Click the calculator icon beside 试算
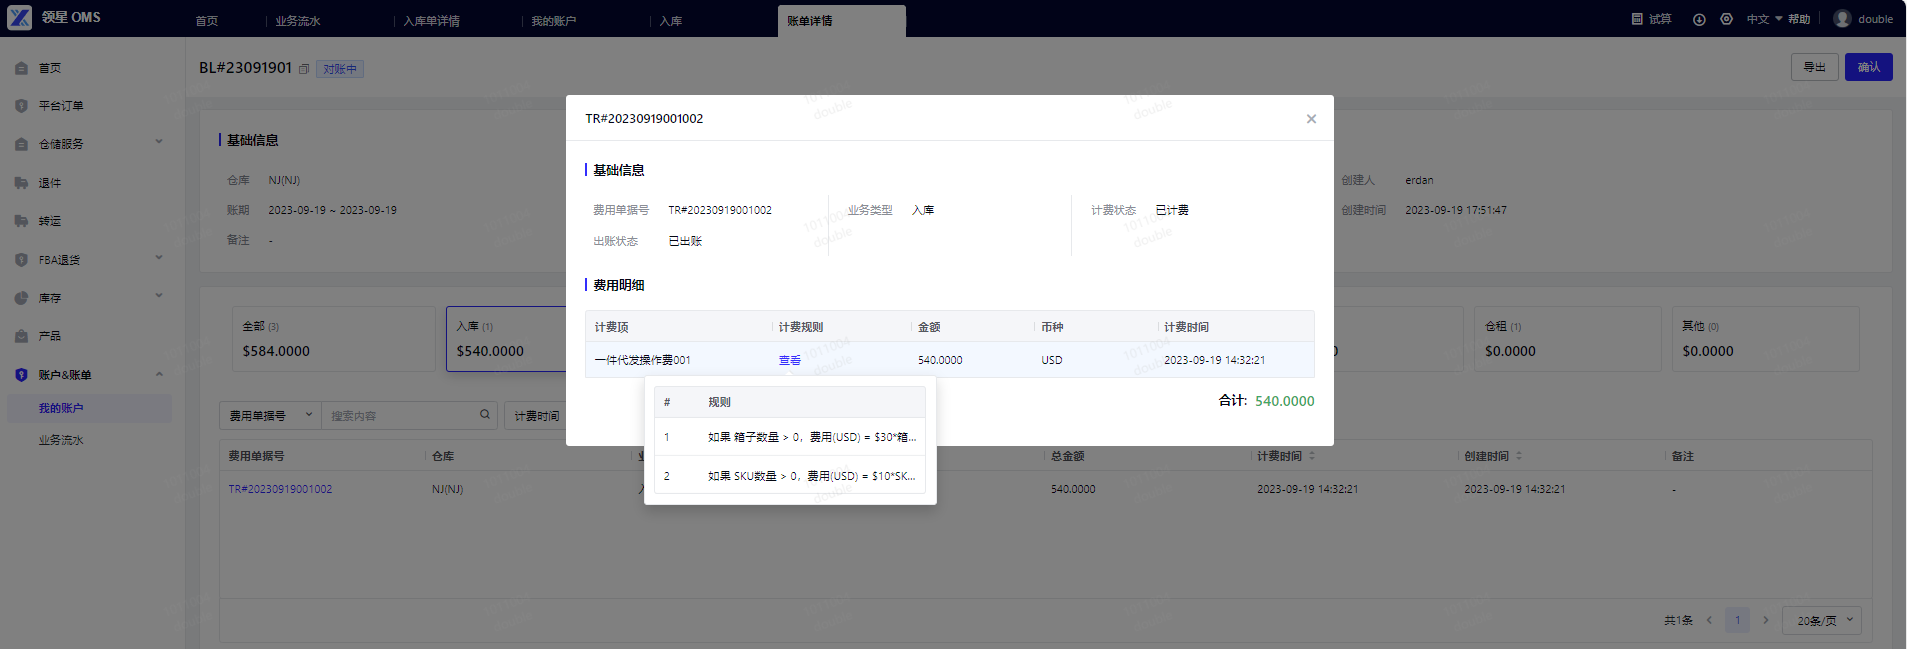 (1637, 19)
